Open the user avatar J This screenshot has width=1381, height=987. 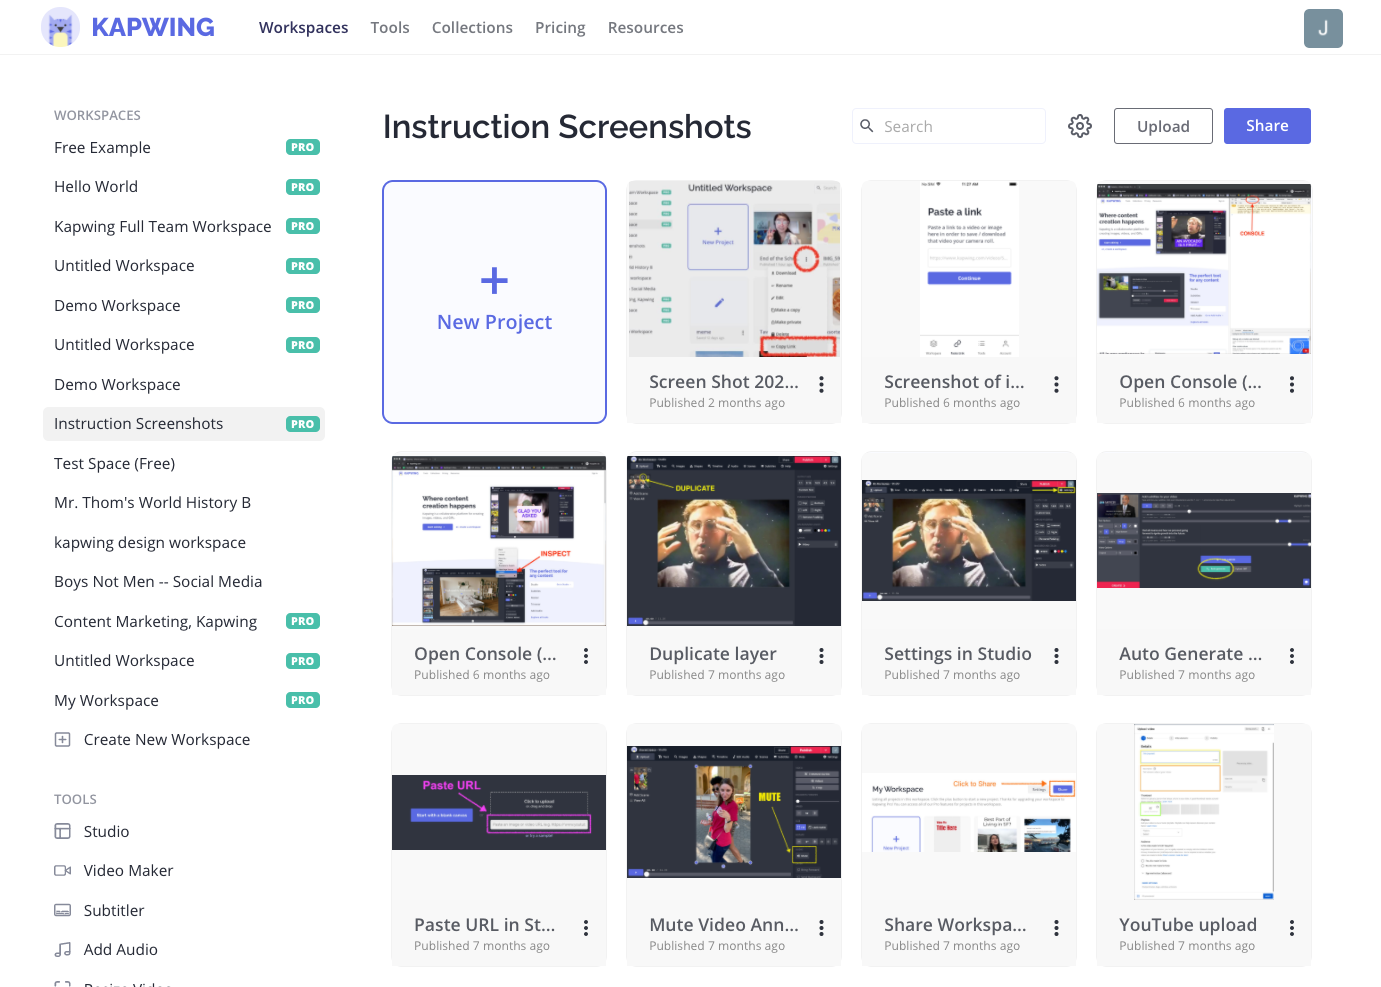1322,28
